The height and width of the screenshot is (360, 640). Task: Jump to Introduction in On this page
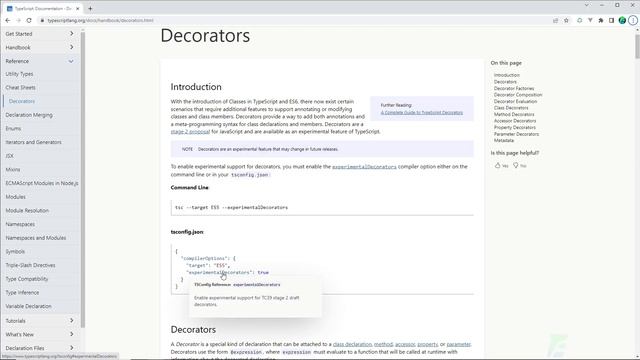(507, 75)
